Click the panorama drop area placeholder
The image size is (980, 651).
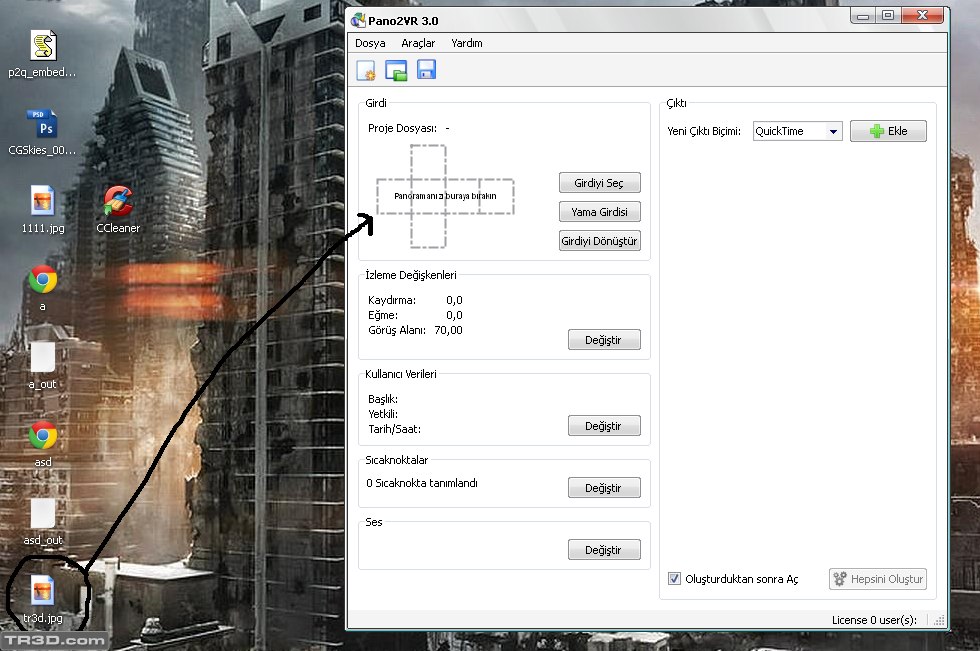444,196
